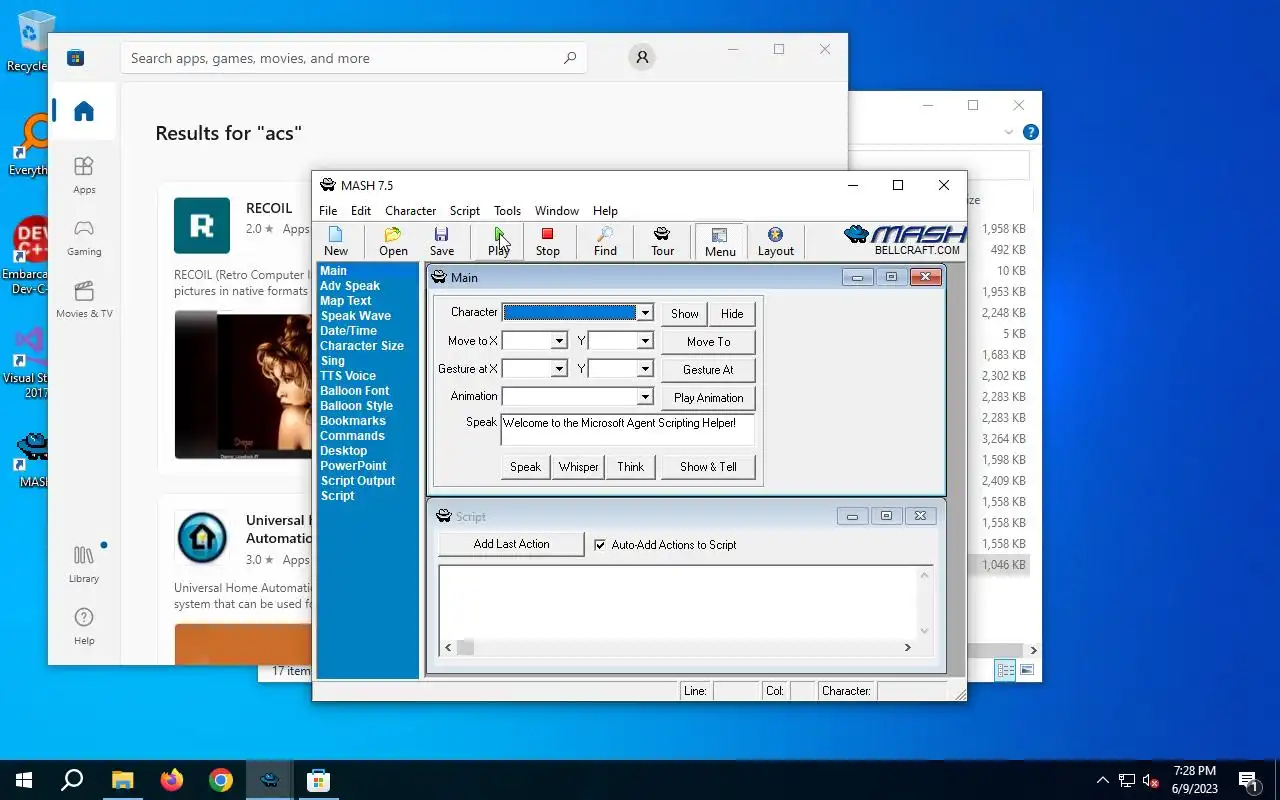
Task: Click the Play Animation button
Action: click(x=708, y=397)
